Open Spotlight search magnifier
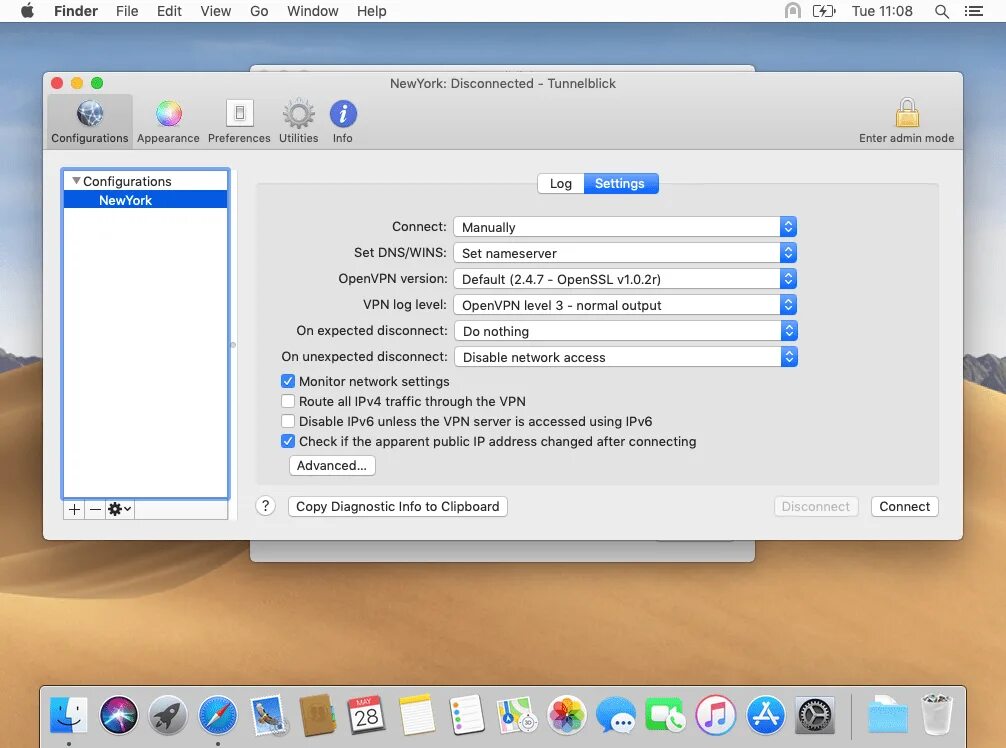 click(x=942, y=11)
